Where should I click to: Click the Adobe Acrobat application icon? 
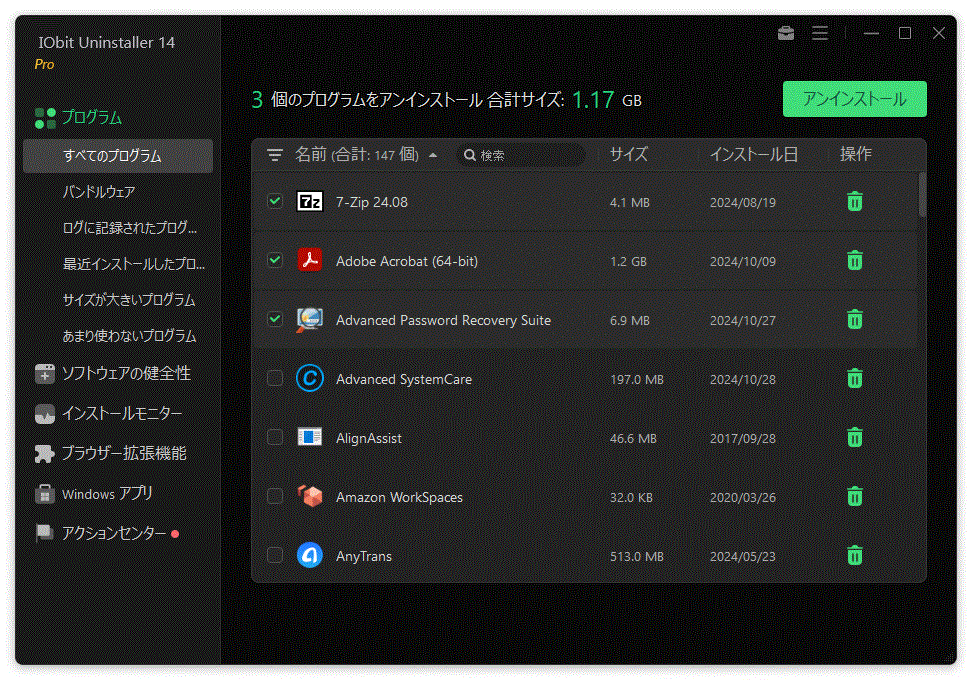coord(310,260)
